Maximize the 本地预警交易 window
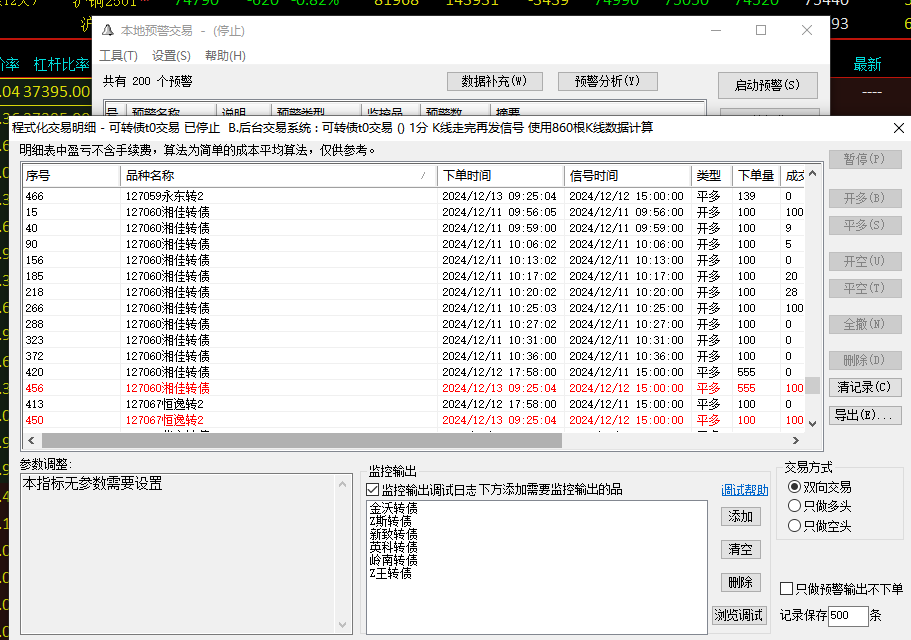The width and height of the screenshot is (911, 640). coord(761,30)
